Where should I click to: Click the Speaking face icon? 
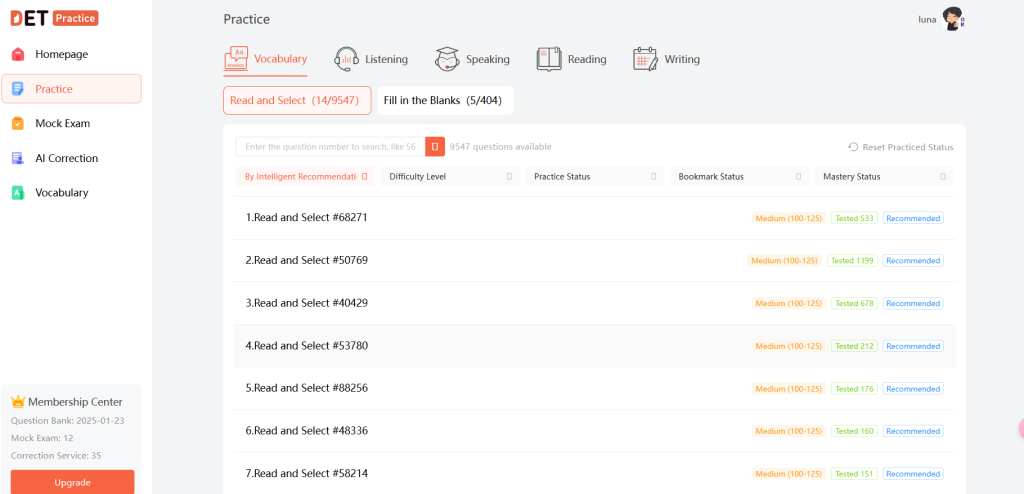(x=447, y=59)
